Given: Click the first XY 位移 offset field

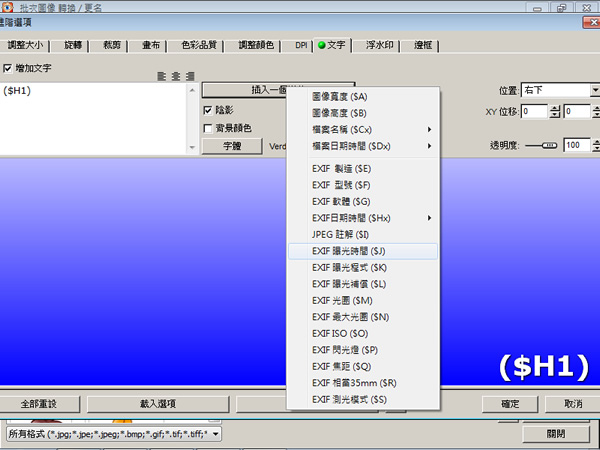Looking at the screenshot, I should pyautogui.click(x=535, y=111).
